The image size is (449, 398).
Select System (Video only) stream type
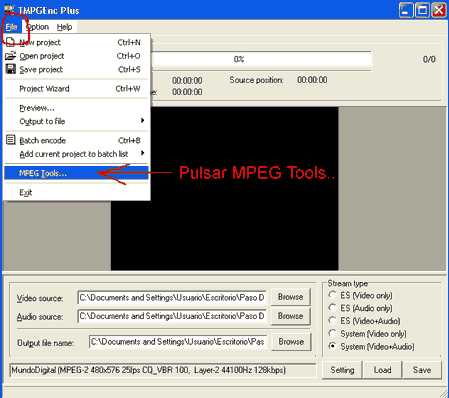[x=368, y=334]
